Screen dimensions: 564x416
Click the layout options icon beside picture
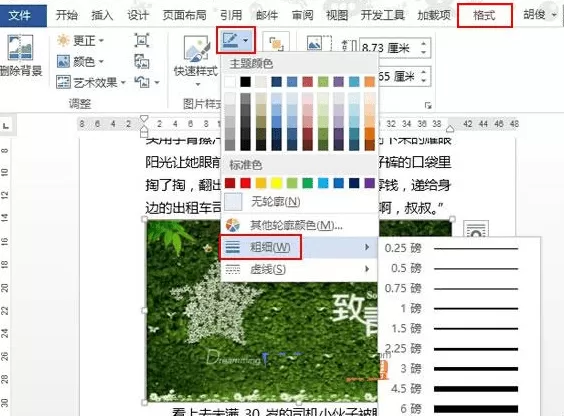click(476, 229)
